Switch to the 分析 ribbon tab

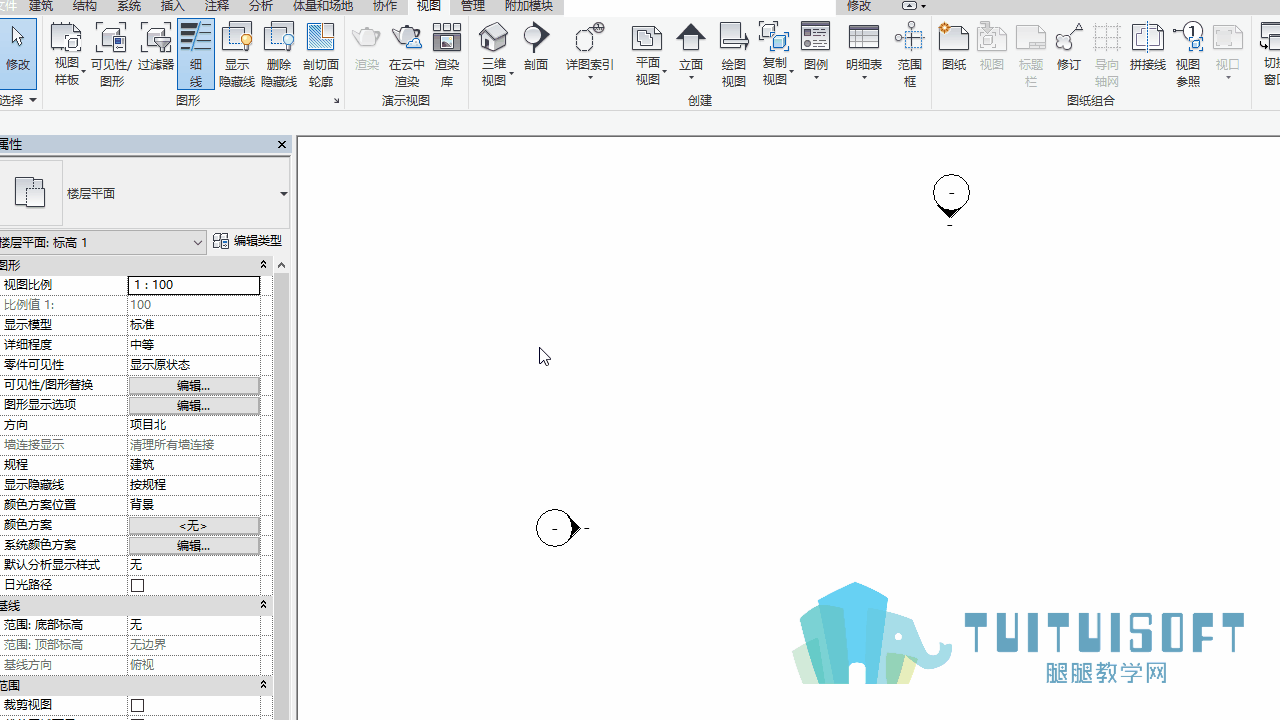tap(261, 6)
